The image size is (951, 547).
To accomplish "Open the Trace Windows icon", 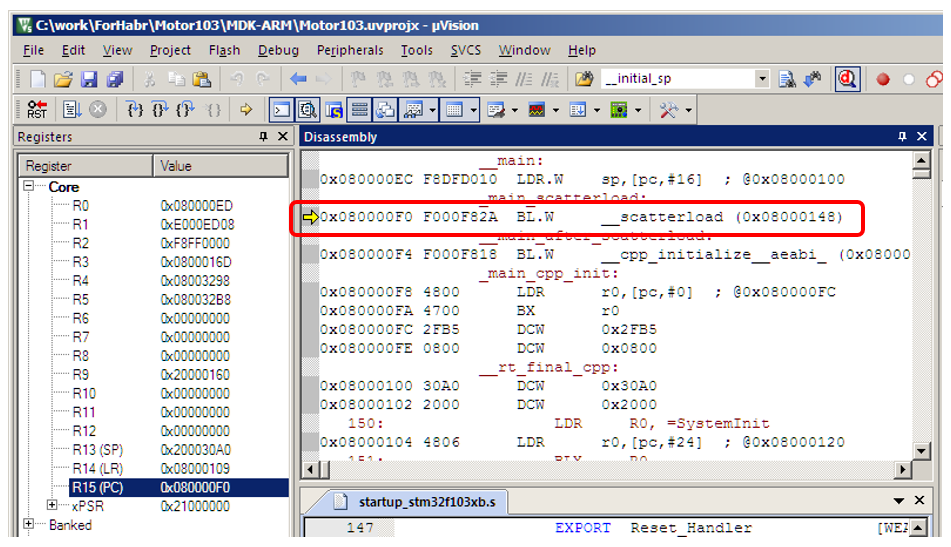I will click(577, 110).
